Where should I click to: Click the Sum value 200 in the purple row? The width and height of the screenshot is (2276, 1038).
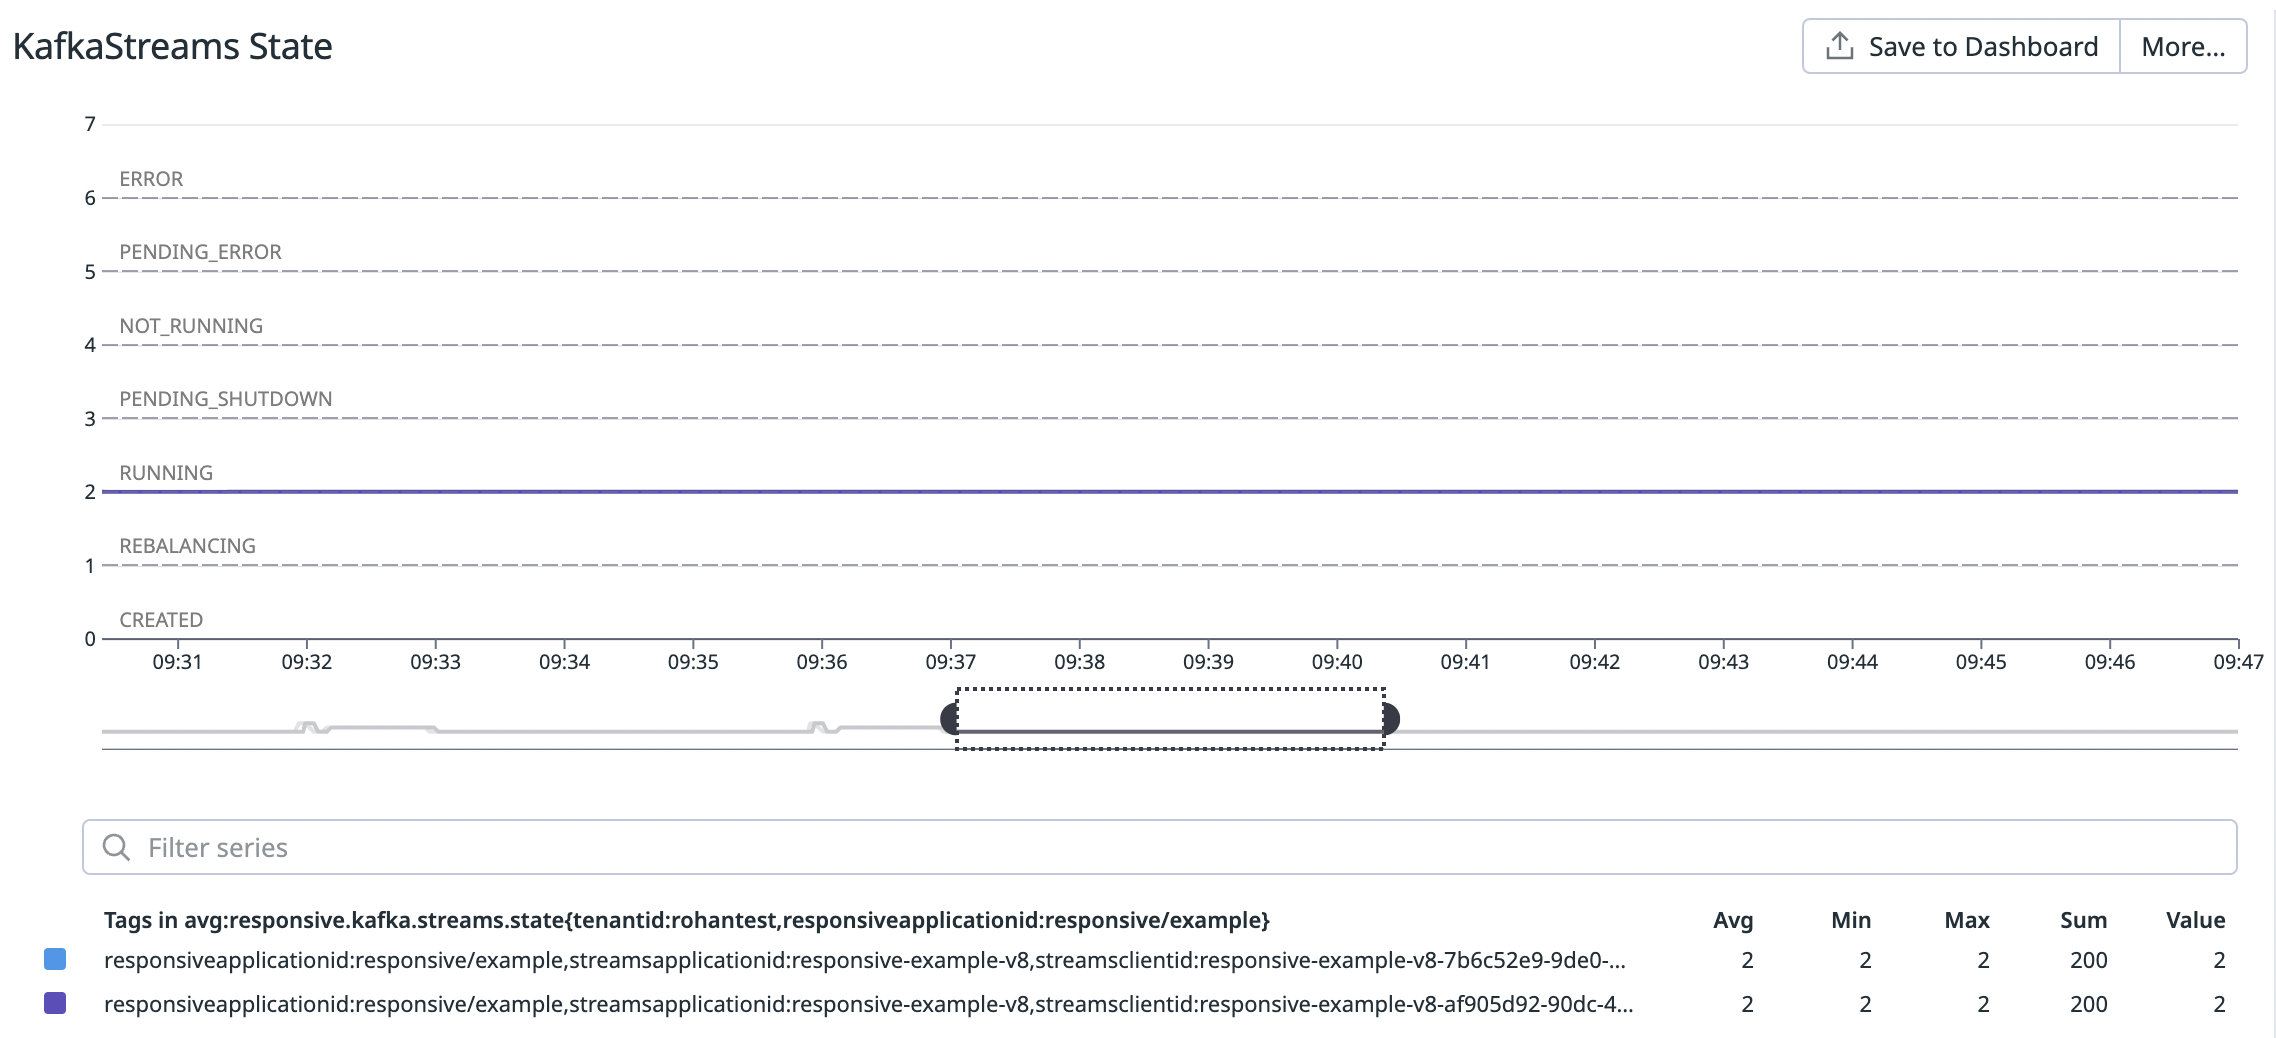tap(2089, 1004)
